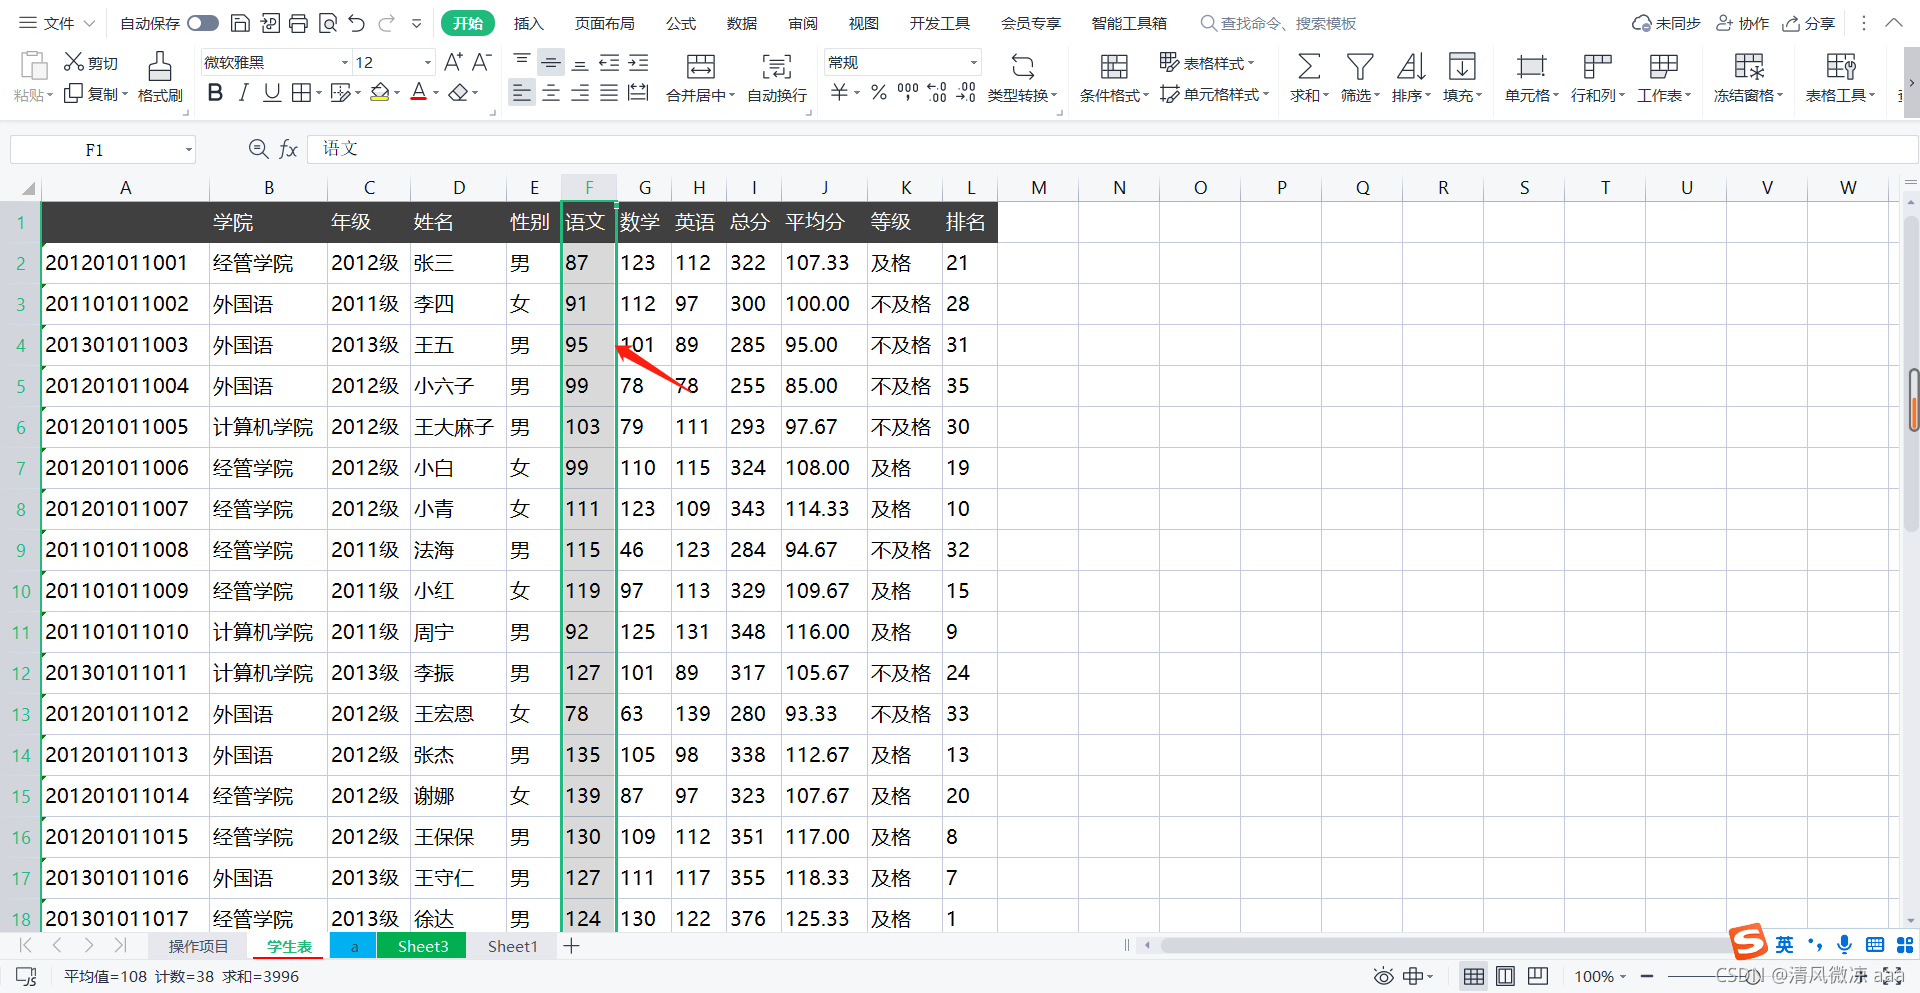Screen dimensions: 1920x993
Task: Click the save file icon
Action: click(240, 23)
